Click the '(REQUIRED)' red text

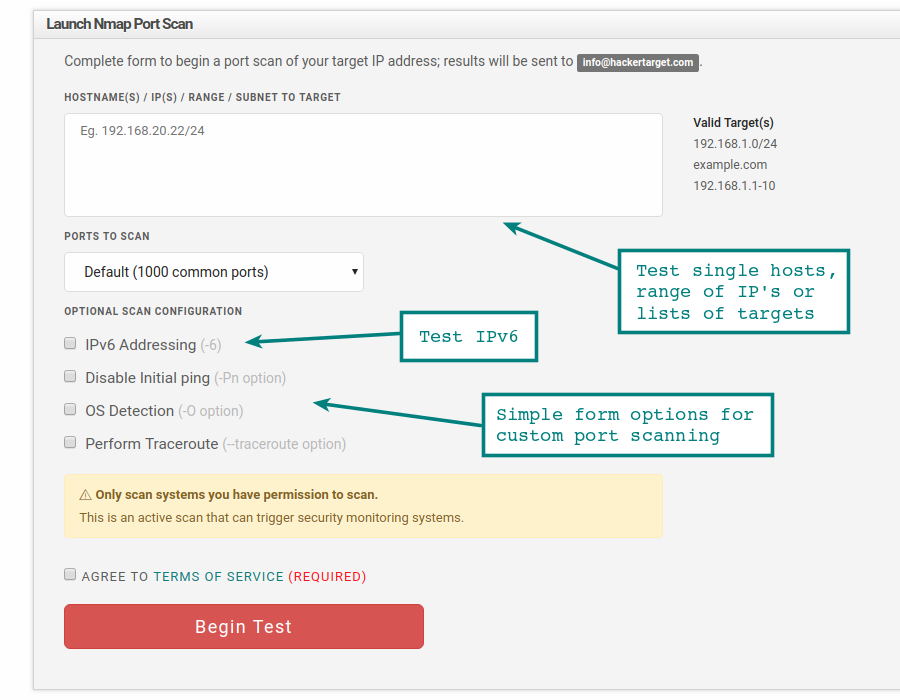(x=327, y=577)
